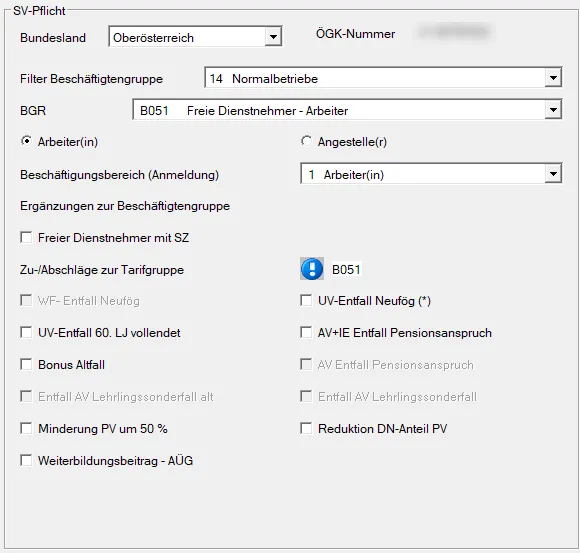Enable Reduktion DN-Anteil PV checkbox
580x553 pixels.
[x=306, y=429]
